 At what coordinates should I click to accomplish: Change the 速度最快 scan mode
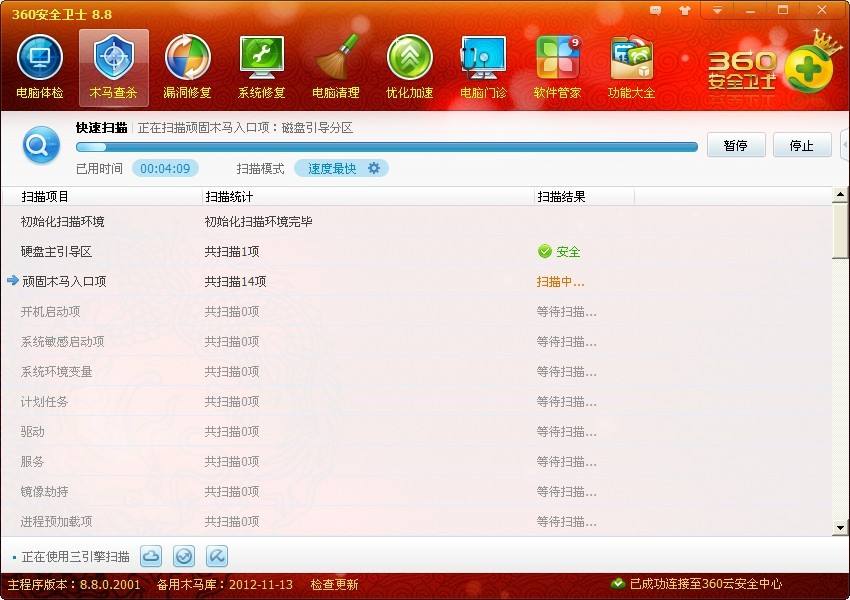point(332,169)
